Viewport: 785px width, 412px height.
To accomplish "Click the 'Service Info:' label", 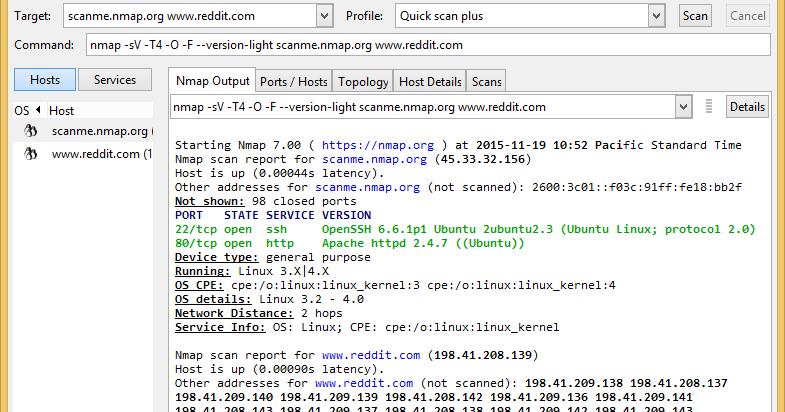I will pos(220,327).
